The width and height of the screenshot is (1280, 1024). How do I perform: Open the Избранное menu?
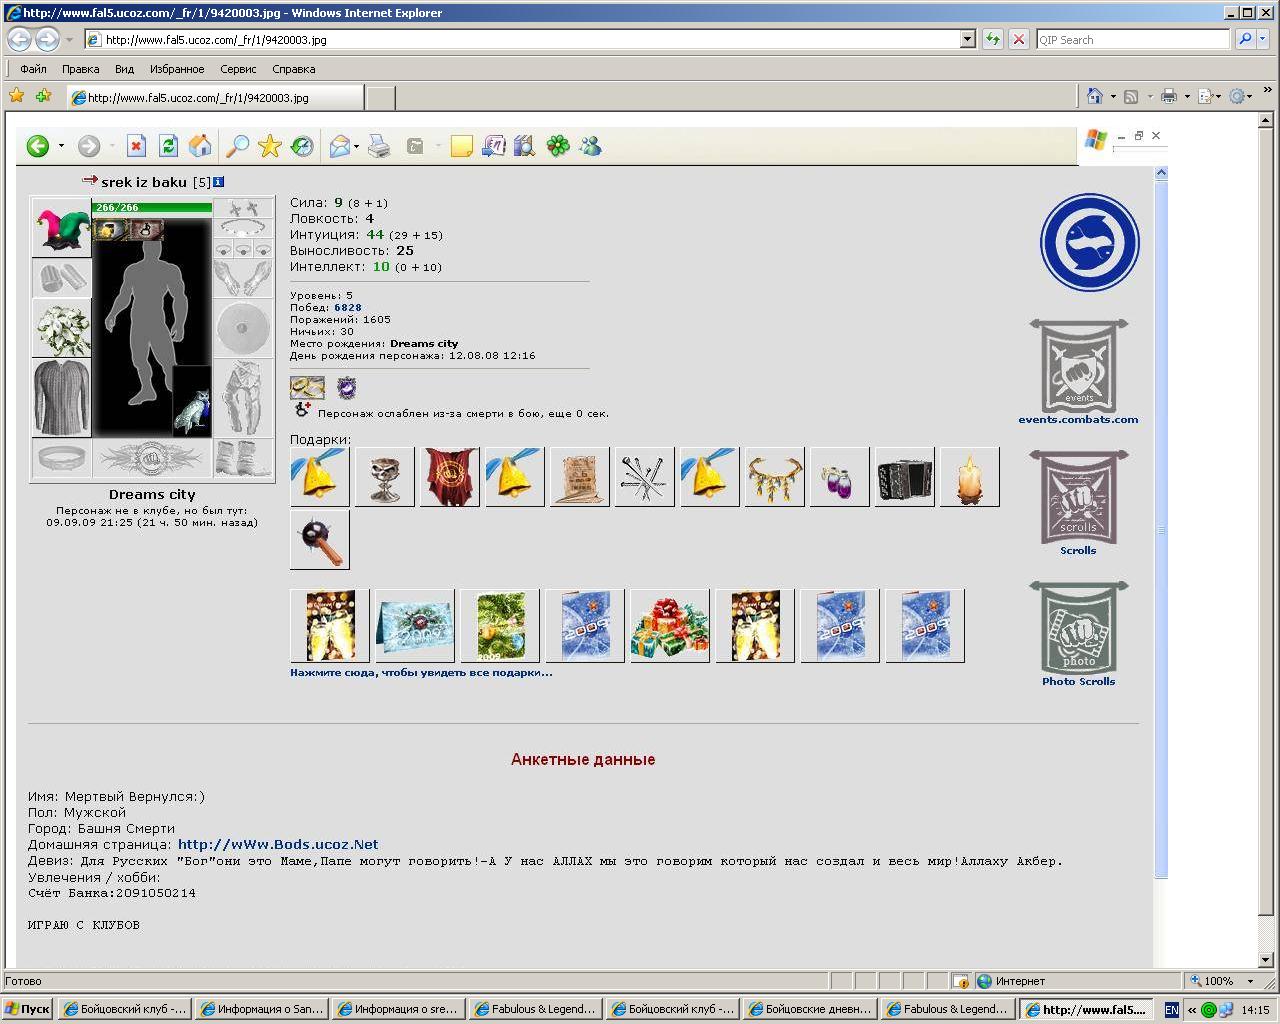tap(177, 69)
